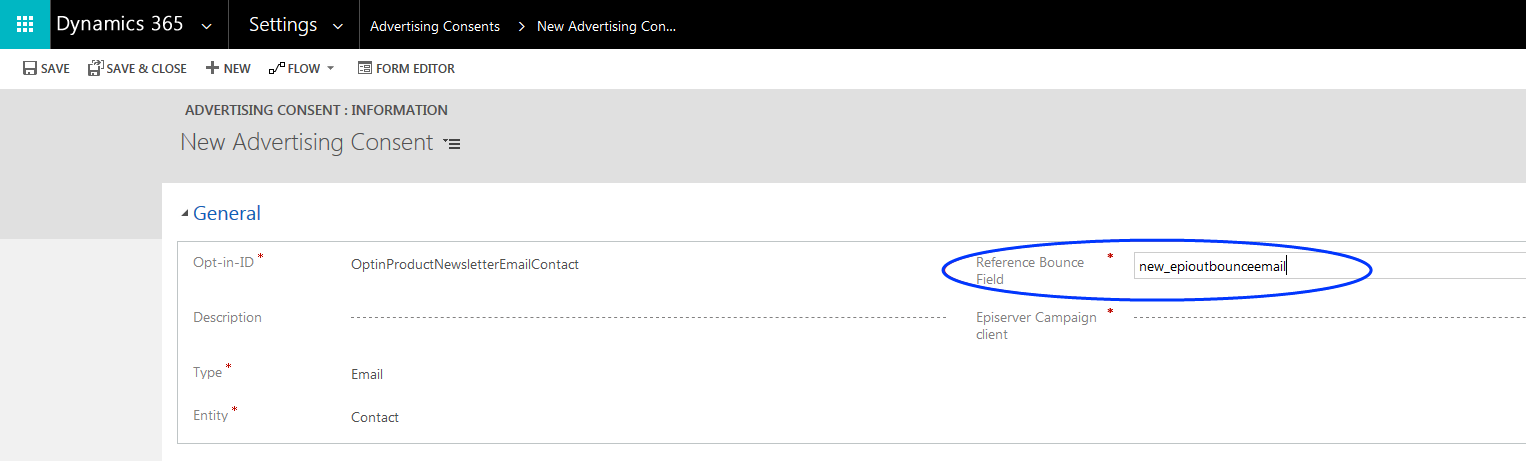Open the app launcher waffle icon
This screenshot has height=461, width=1526.
coord(25,25)
